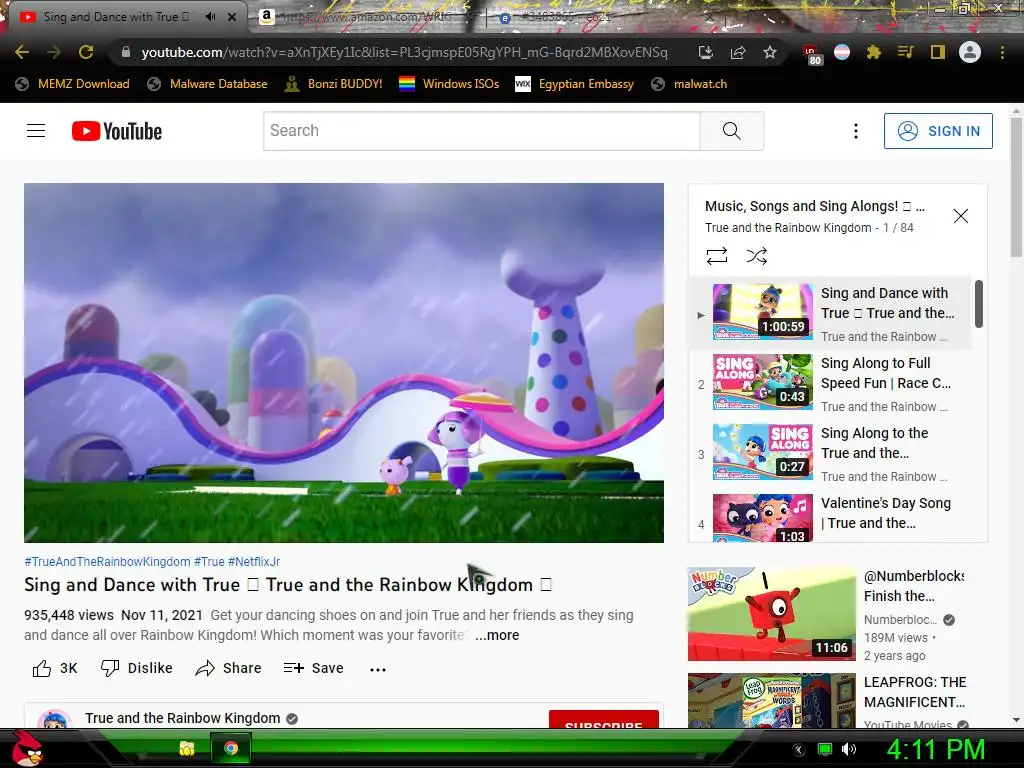Click the system tray volume icon
Viewport: 1024px width, 768px height.
click(x=848, y=749)
